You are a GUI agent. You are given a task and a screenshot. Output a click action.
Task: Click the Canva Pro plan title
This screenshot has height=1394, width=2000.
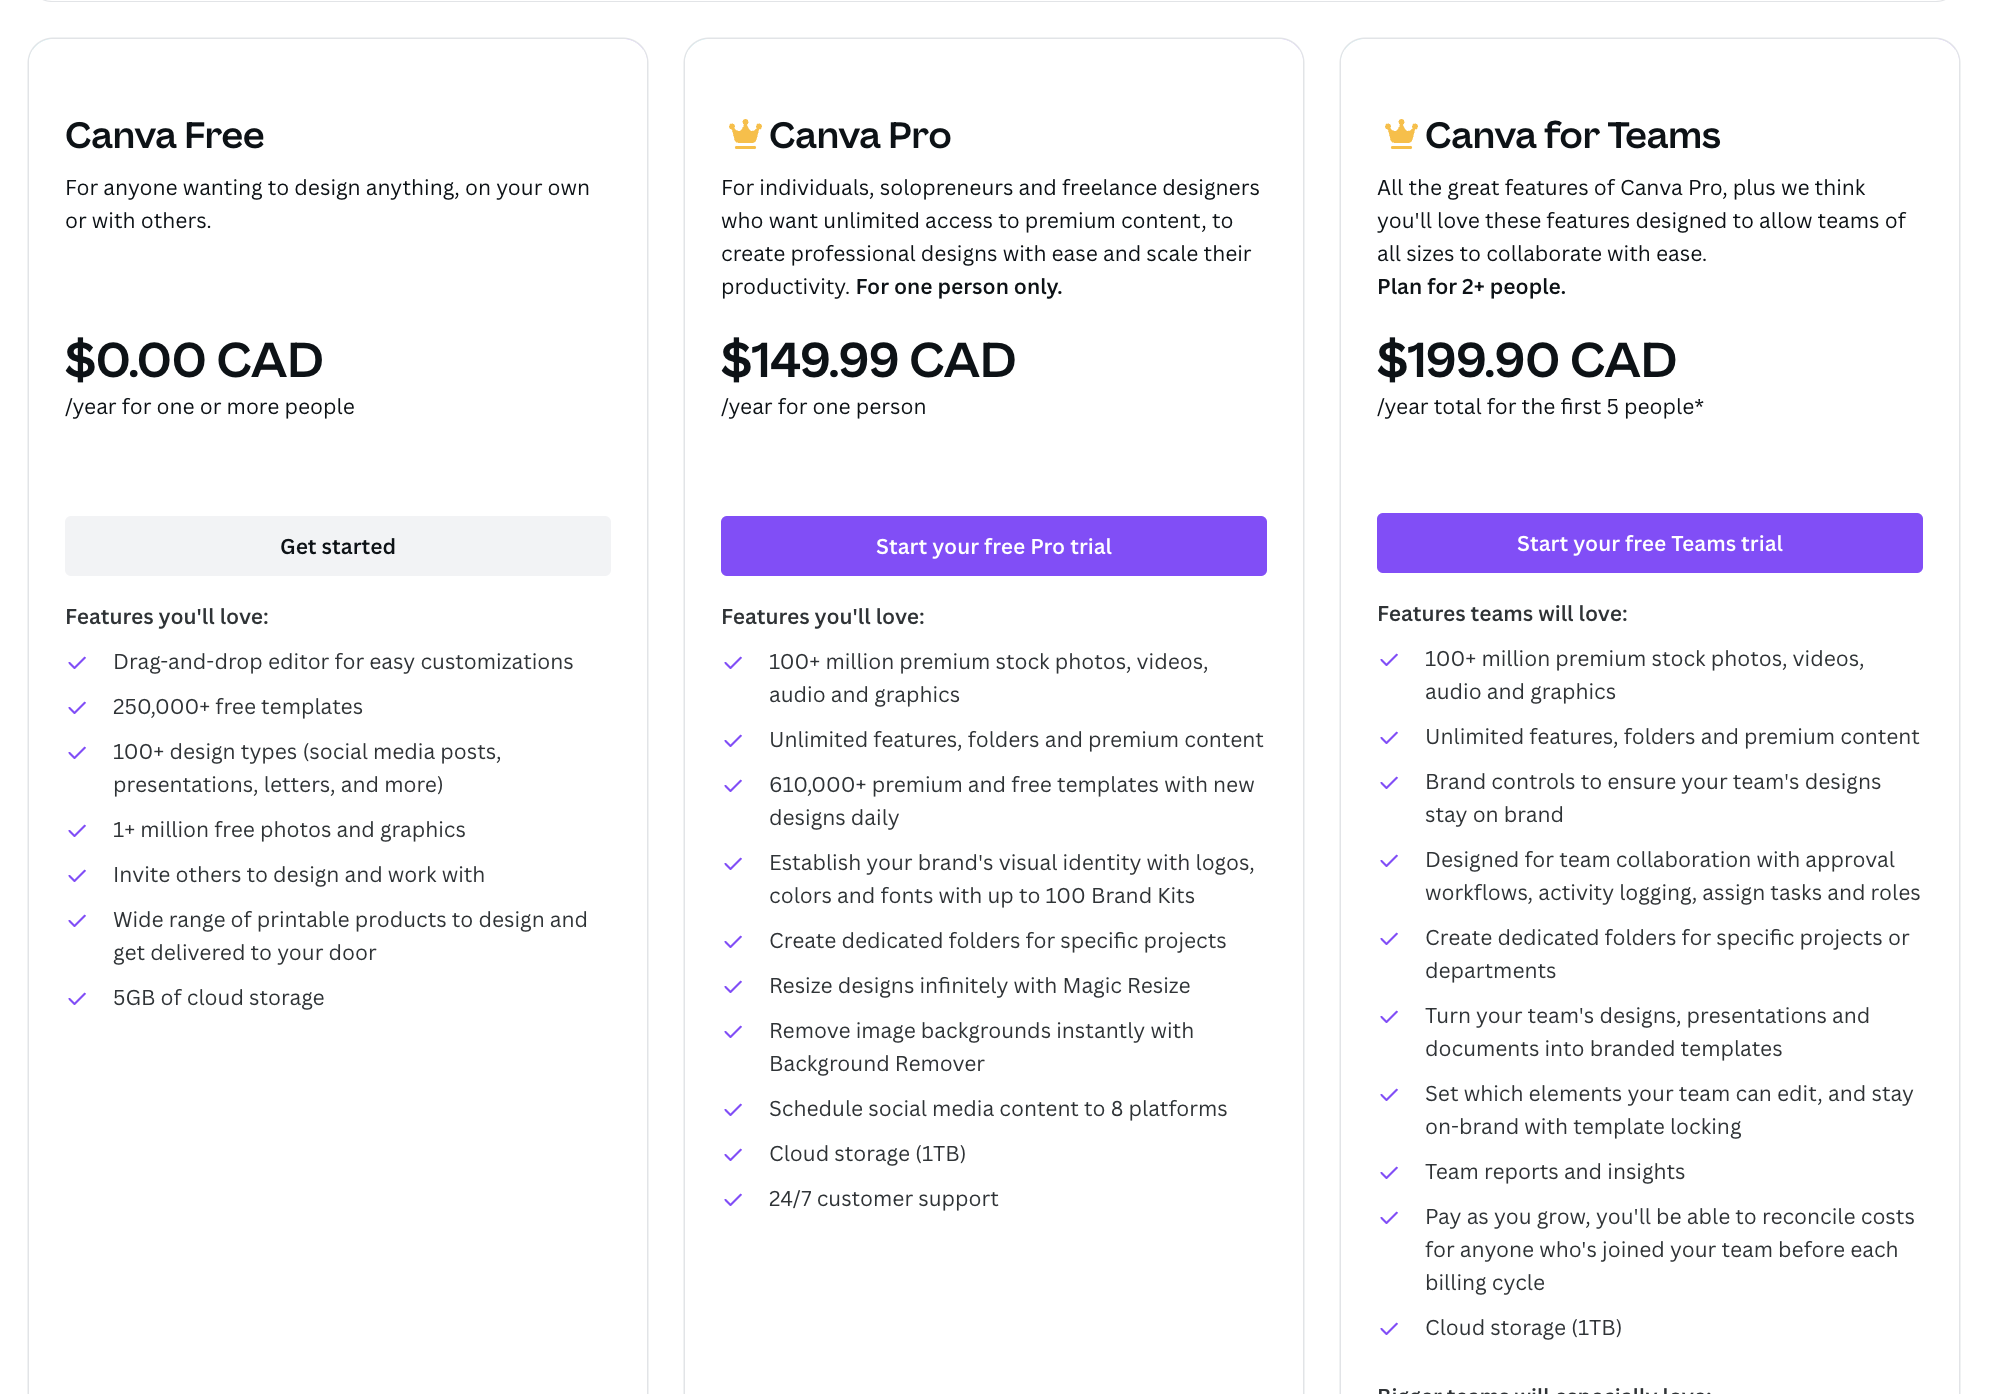point(859,135)
